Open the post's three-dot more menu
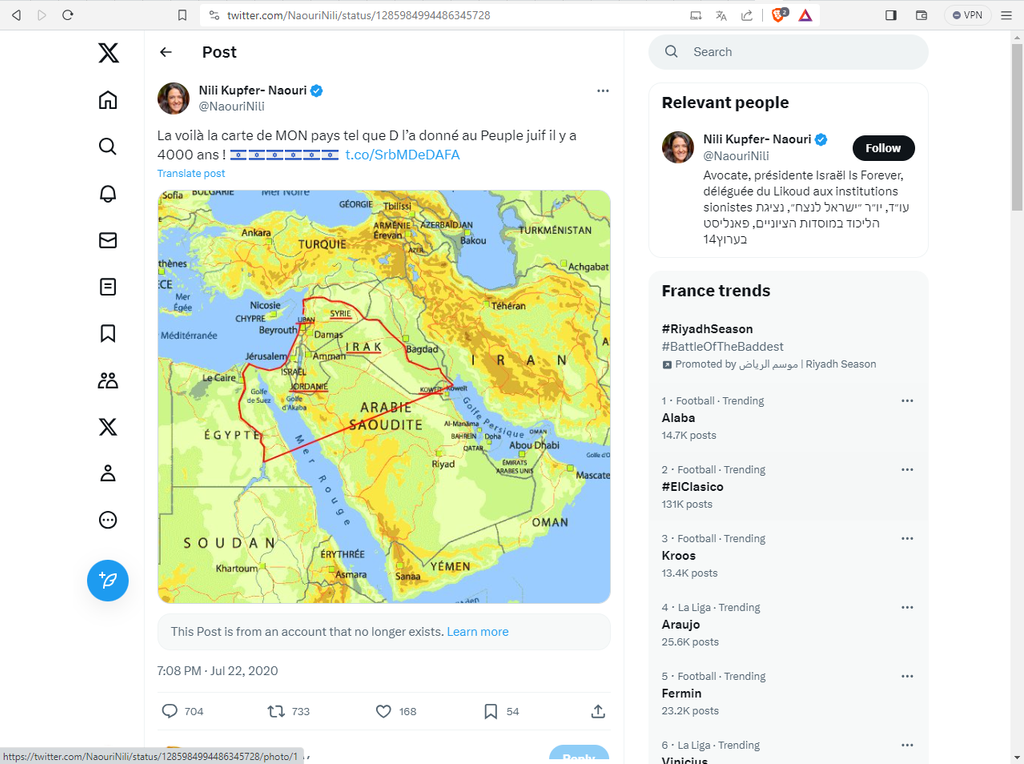The width and height of the screenshot is (1024, 764). (603, 90)
